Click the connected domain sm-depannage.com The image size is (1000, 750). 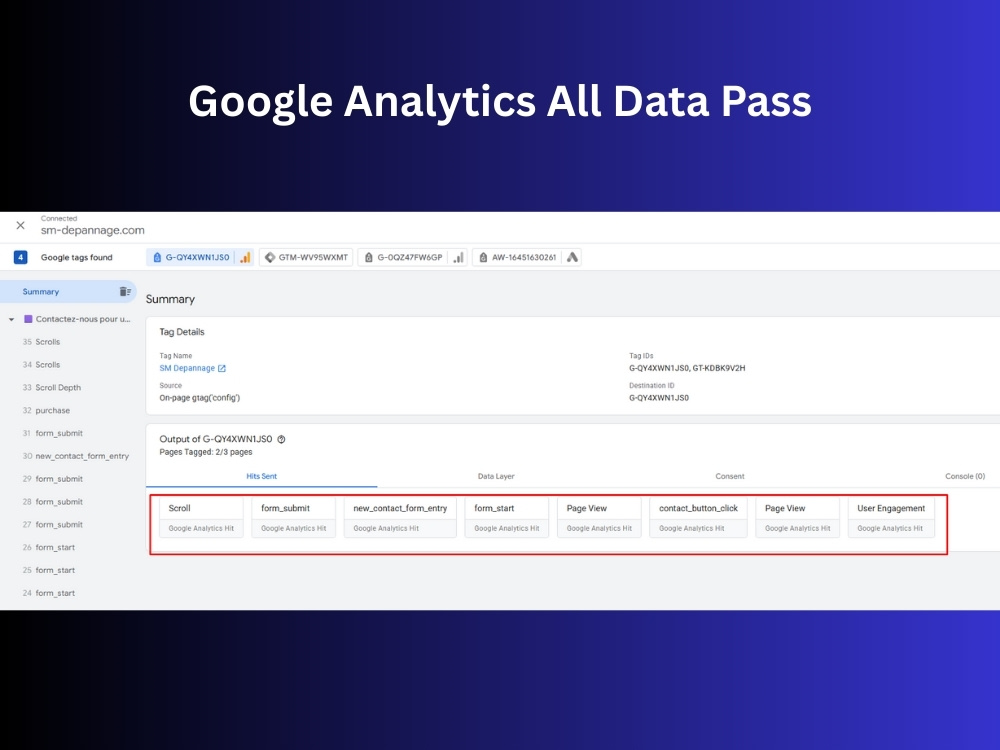[92, 230]
